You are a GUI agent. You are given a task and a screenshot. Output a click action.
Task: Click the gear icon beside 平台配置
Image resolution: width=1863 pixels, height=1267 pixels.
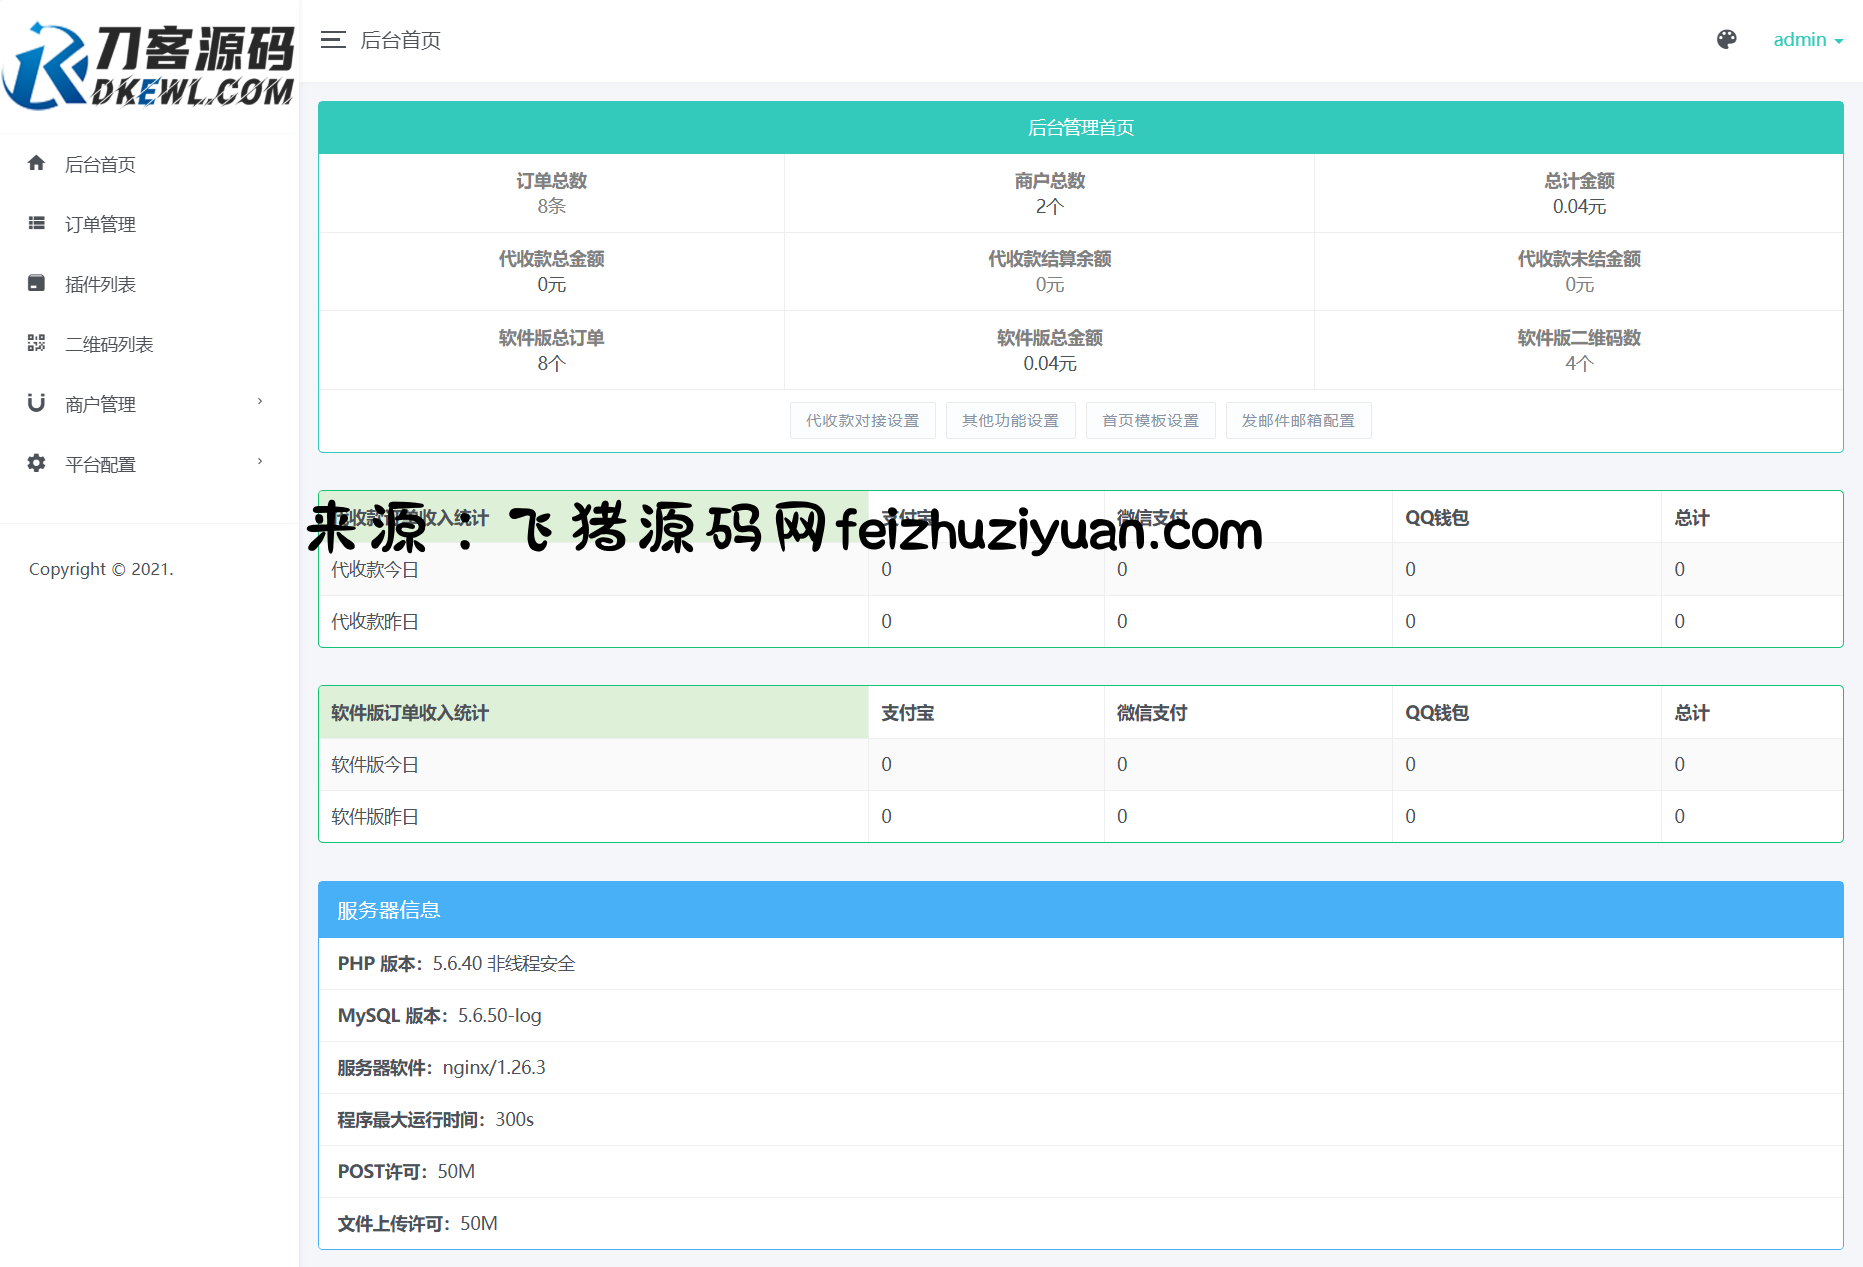coord(37,463)
